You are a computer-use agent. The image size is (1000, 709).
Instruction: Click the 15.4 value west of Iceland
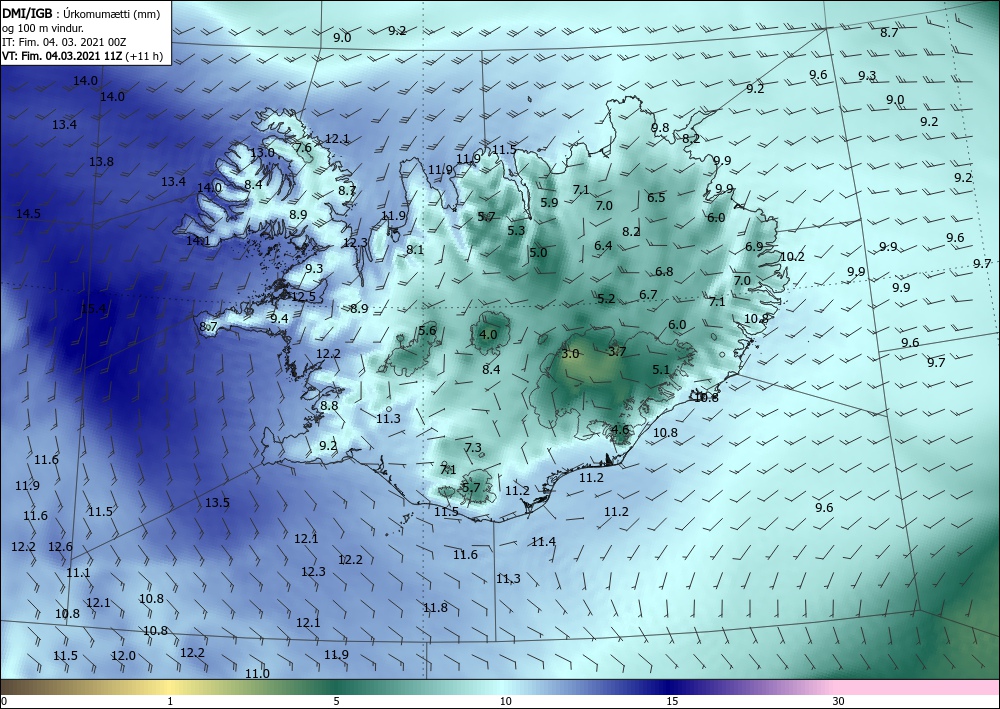(93, 309)
